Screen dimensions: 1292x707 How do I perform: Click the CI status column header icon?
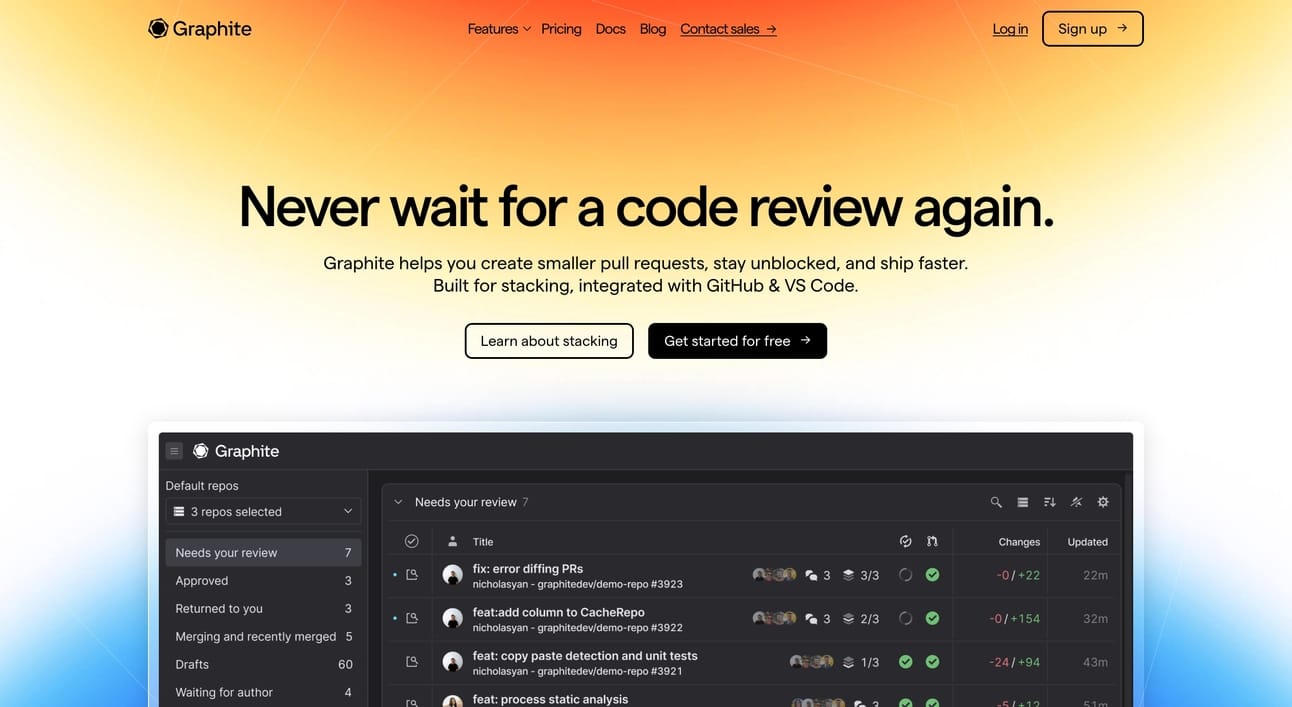point(905,541)
